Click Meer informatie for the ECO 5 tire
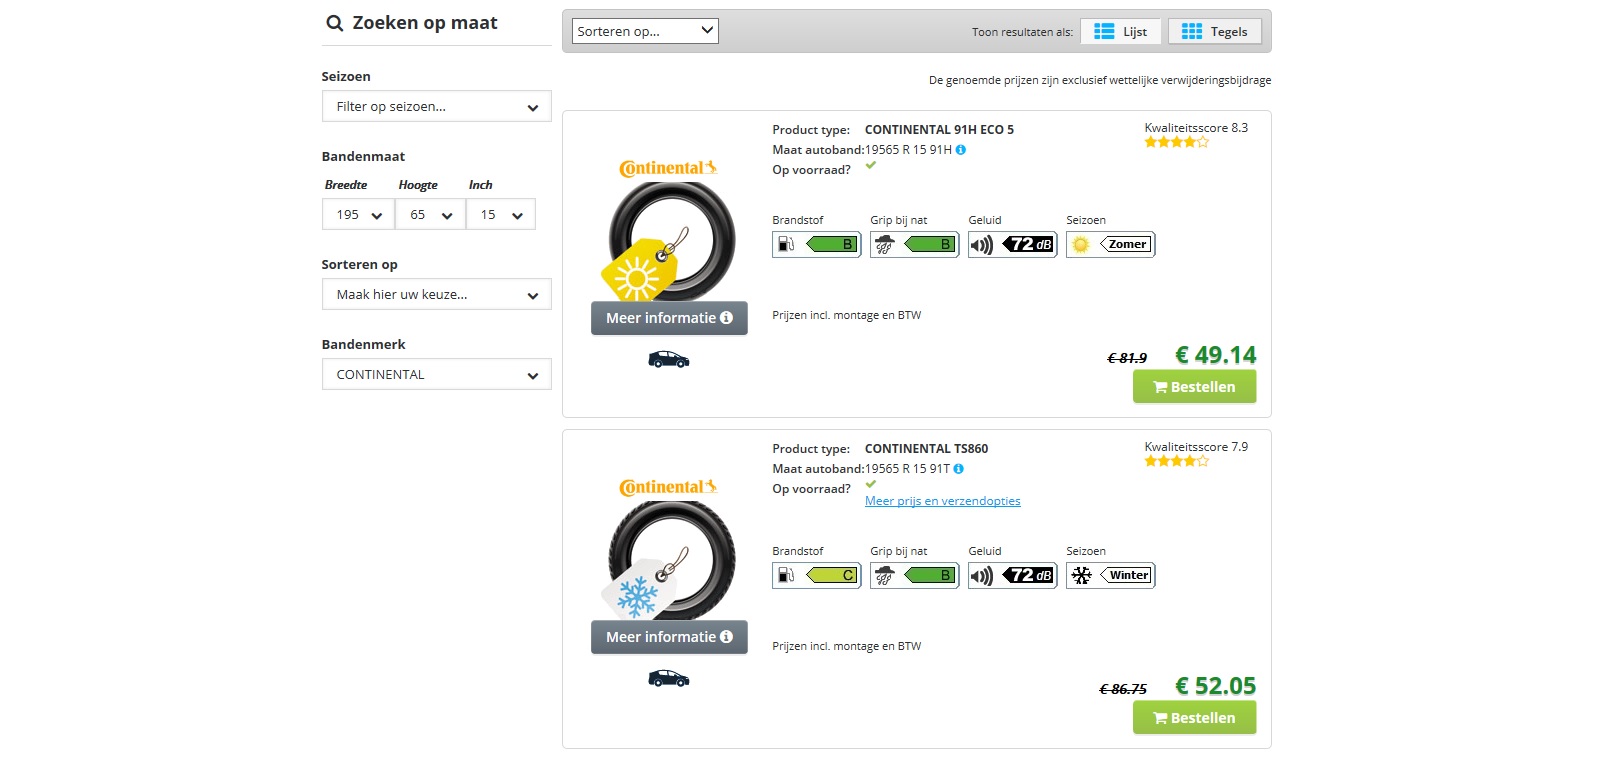The height and width of the screenshot is (758, 1600). pyautogui.click(x=669, y=318)
